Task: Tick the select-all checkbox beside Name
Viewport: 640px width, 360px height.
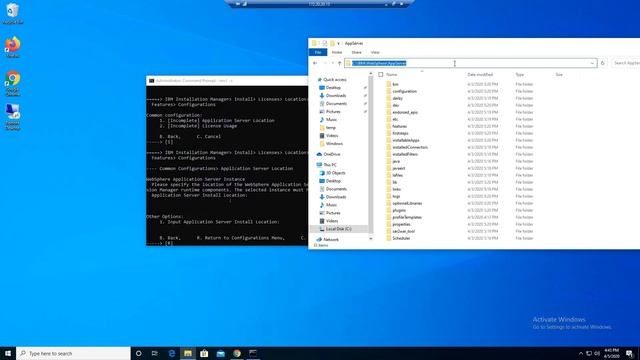Action: pyautogui.click(x=381, y=75)
